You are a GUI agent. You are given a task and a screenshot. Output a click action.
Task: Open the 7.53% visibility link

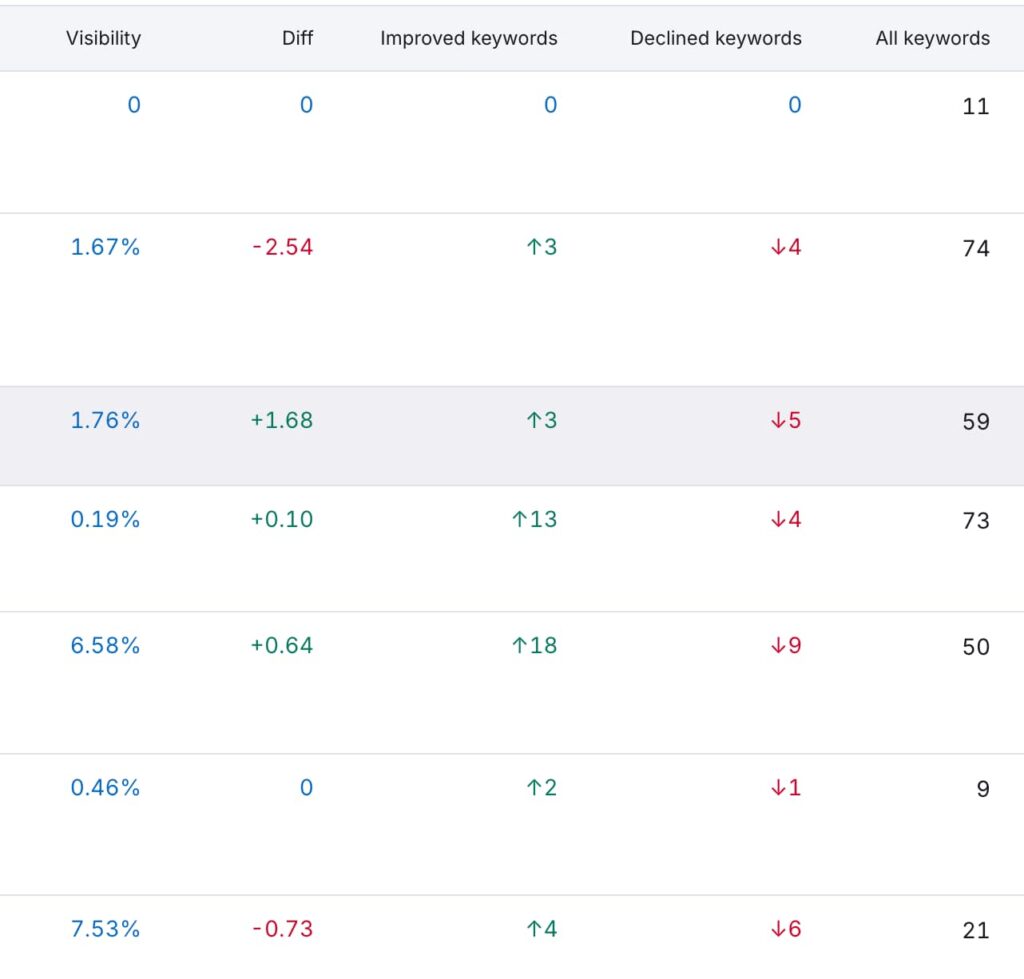tap(106, 929)
